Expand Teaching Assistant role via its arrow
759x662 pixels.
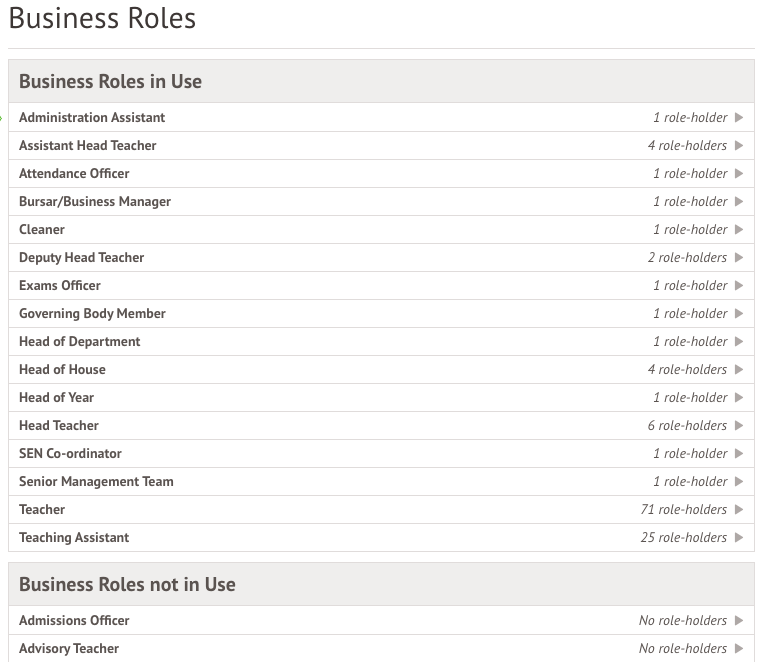click(x=739, y=537)
